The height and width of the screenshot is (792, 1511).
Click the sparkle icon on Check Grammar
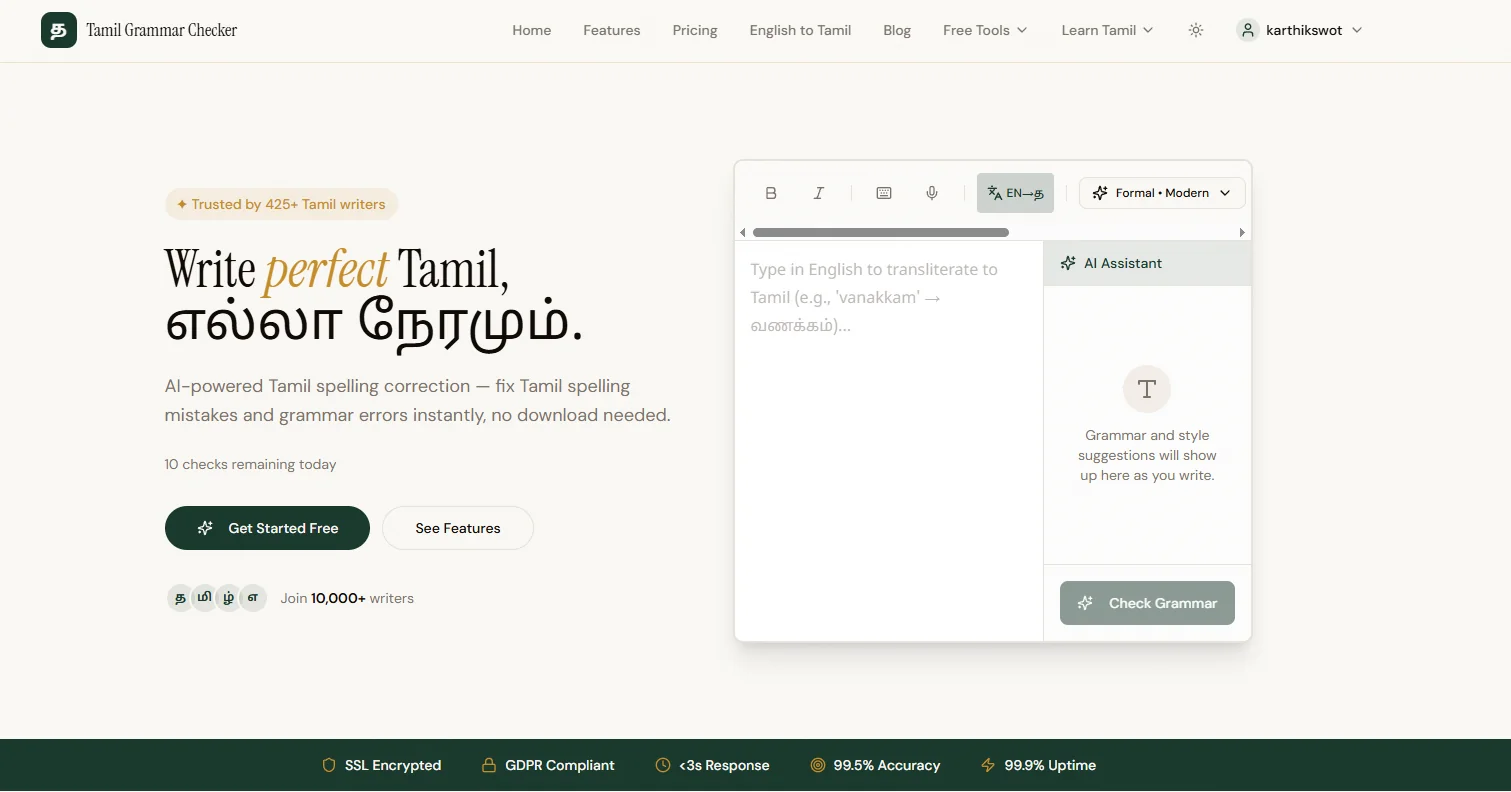click(1085, 603)
